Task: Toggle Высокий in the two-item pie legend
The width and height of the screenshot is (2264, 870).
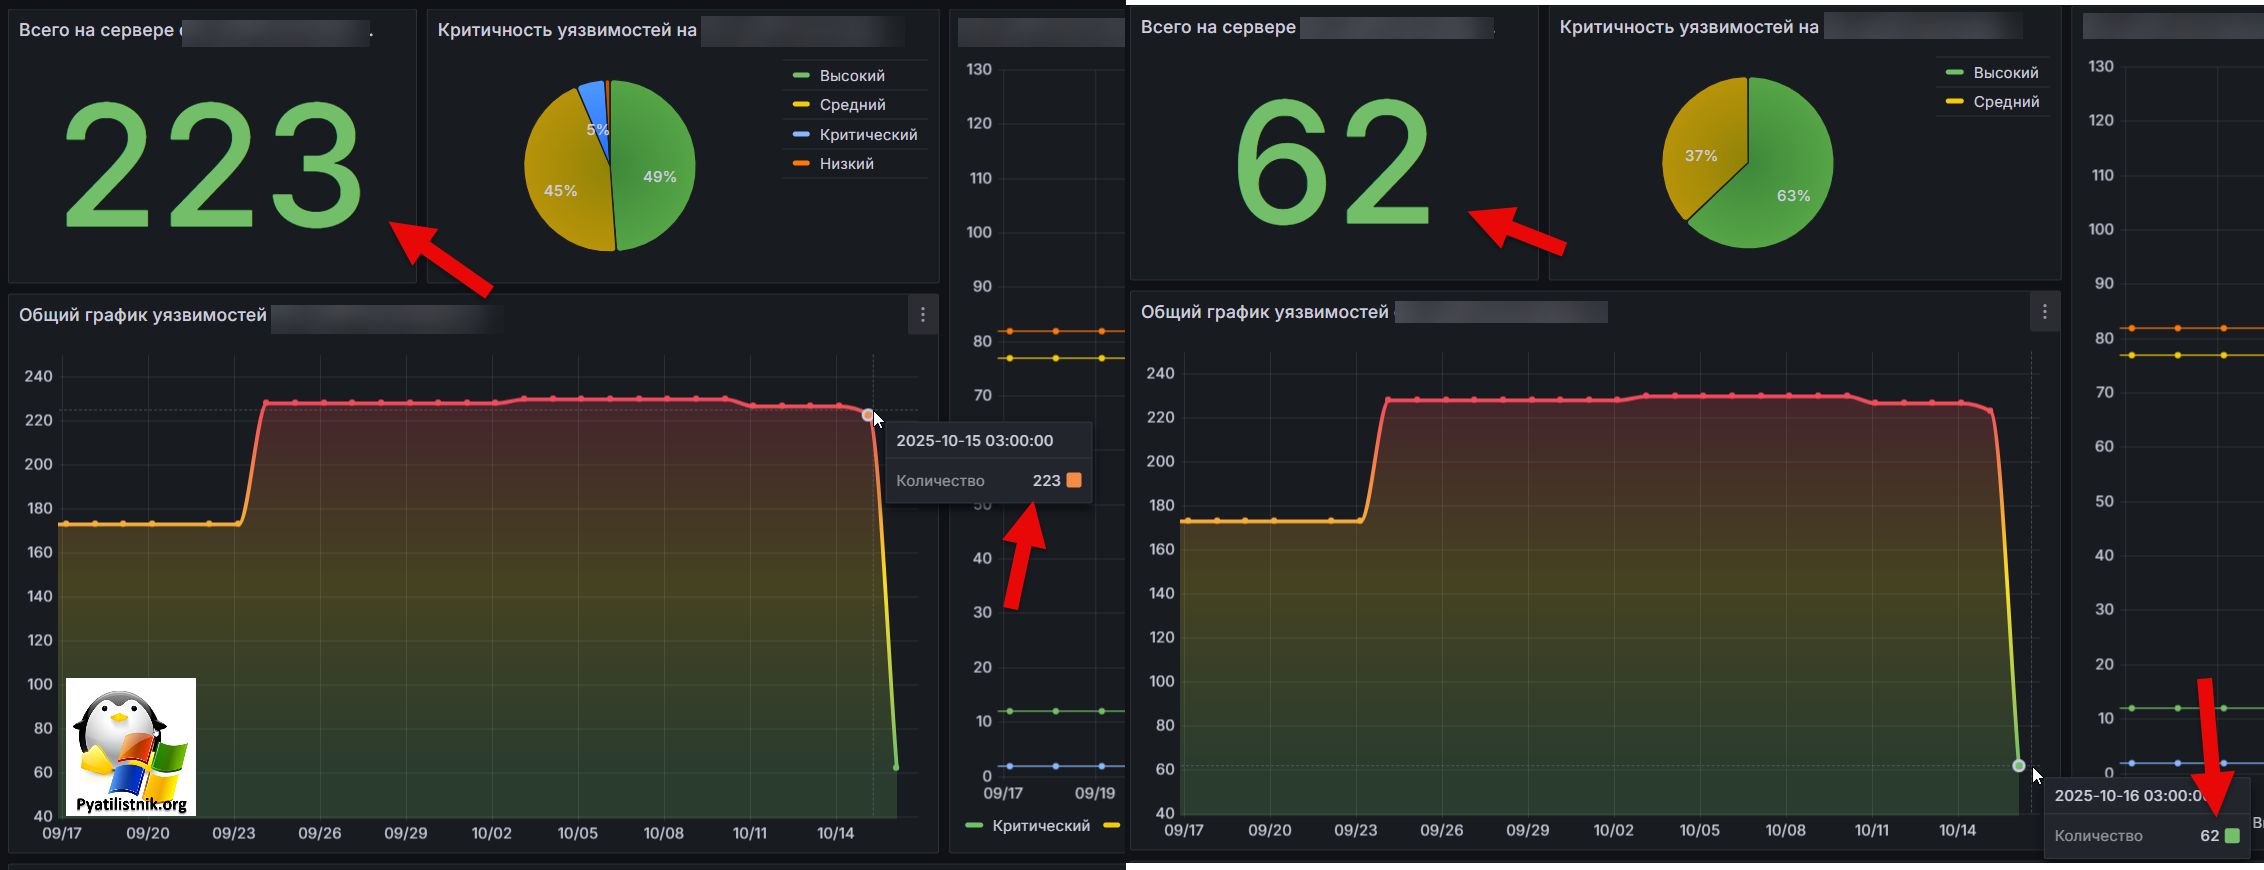Action: point(2005,73)
